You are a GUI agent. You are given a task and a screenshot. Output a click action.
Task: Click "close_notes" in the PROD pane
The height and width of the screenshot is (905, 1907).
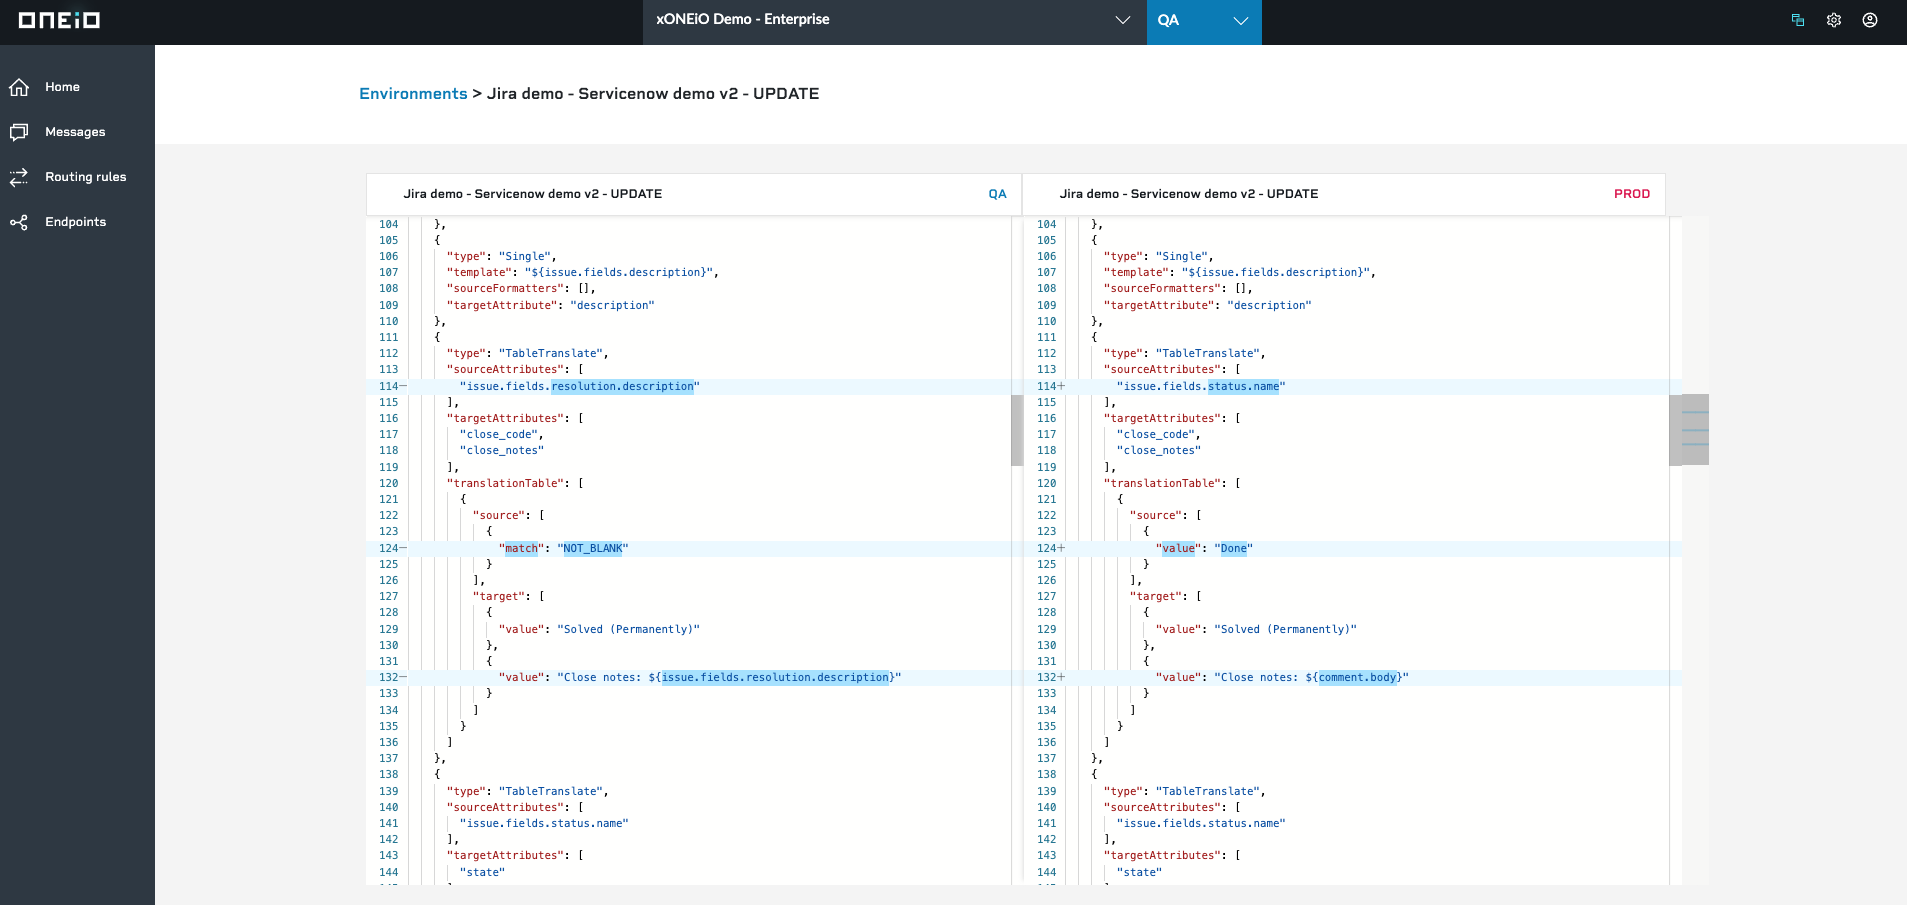pos(1159,450)
